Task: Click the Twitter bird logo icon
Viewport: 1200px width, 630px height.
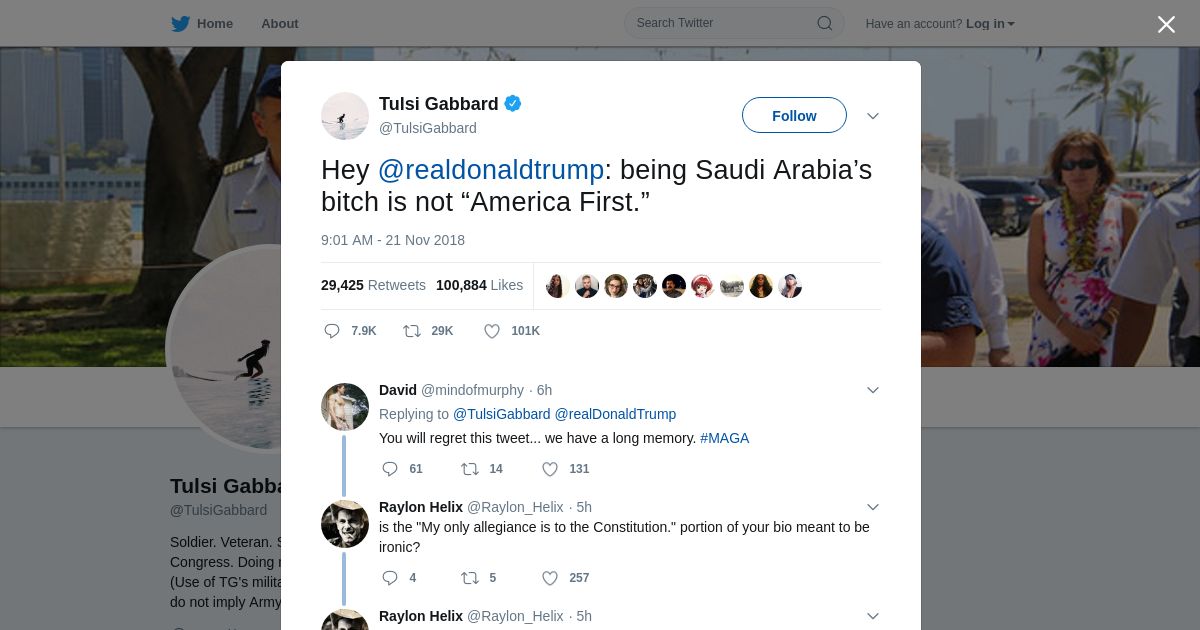Action: tap(180, 24)
